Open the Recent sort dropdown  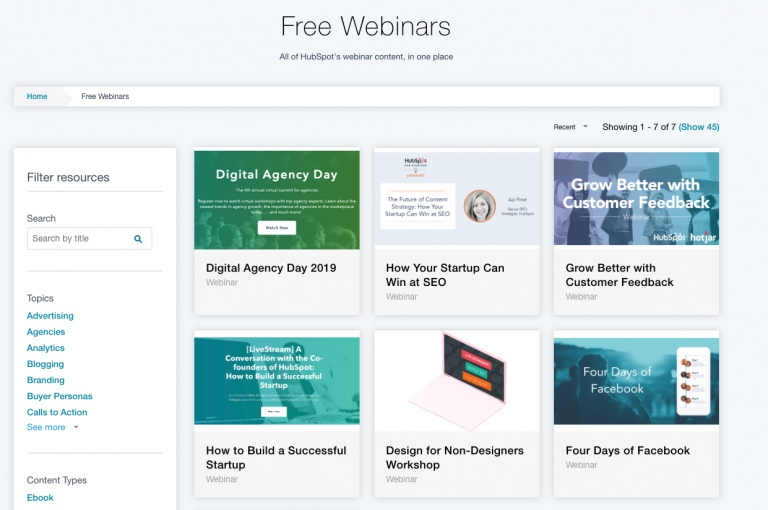tap(570, 127)
